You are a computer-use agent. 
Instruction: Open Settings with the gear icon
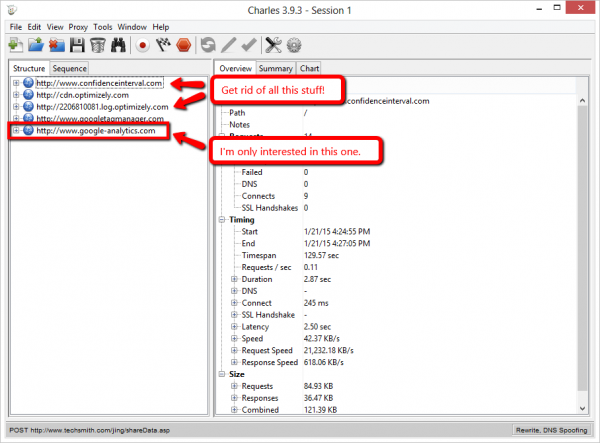pyautogui.click(x=294, y=45)
